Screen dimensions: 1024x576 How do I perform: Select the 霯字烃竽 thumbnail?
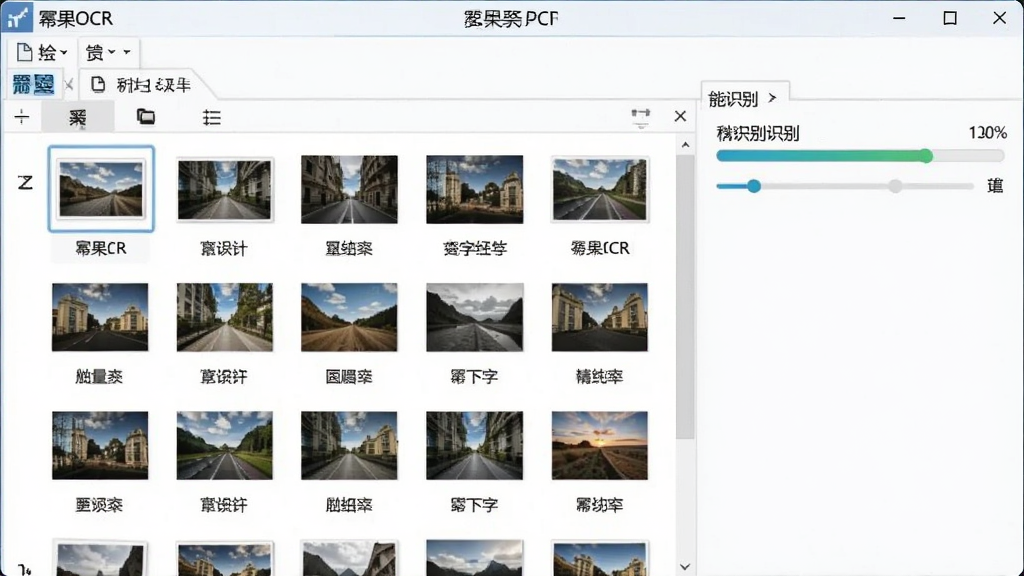[475, 189]
